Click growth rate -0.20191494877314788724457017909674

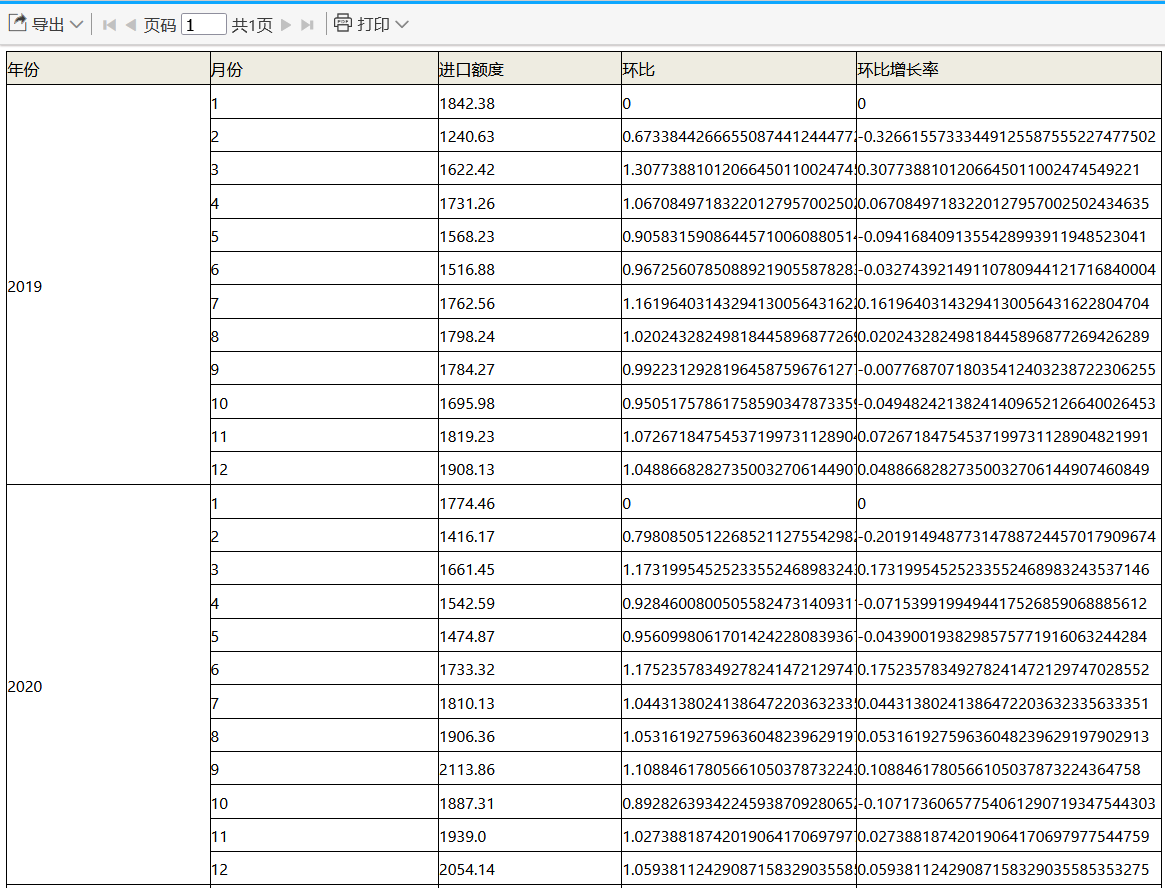[1009, 536]
